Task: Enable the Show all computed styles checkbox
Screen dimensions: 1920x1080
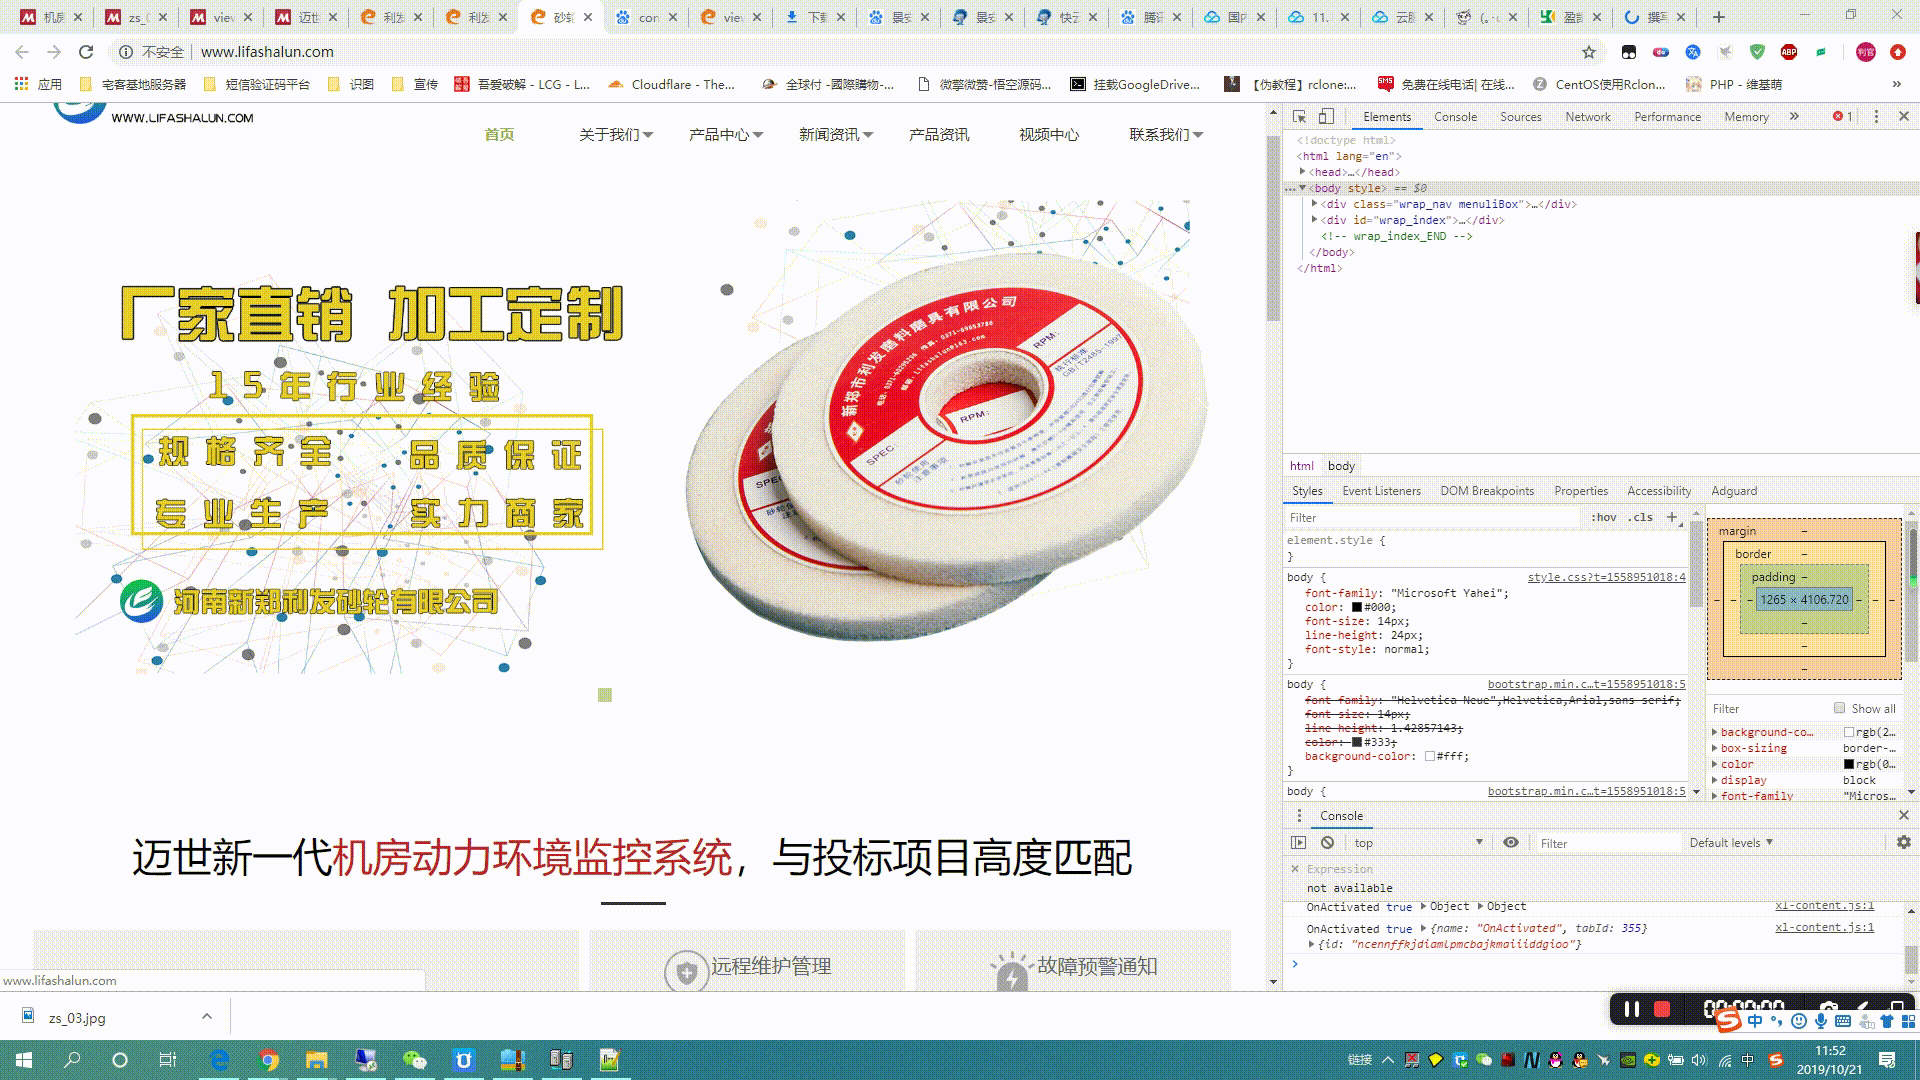Action: [1839, 708]
